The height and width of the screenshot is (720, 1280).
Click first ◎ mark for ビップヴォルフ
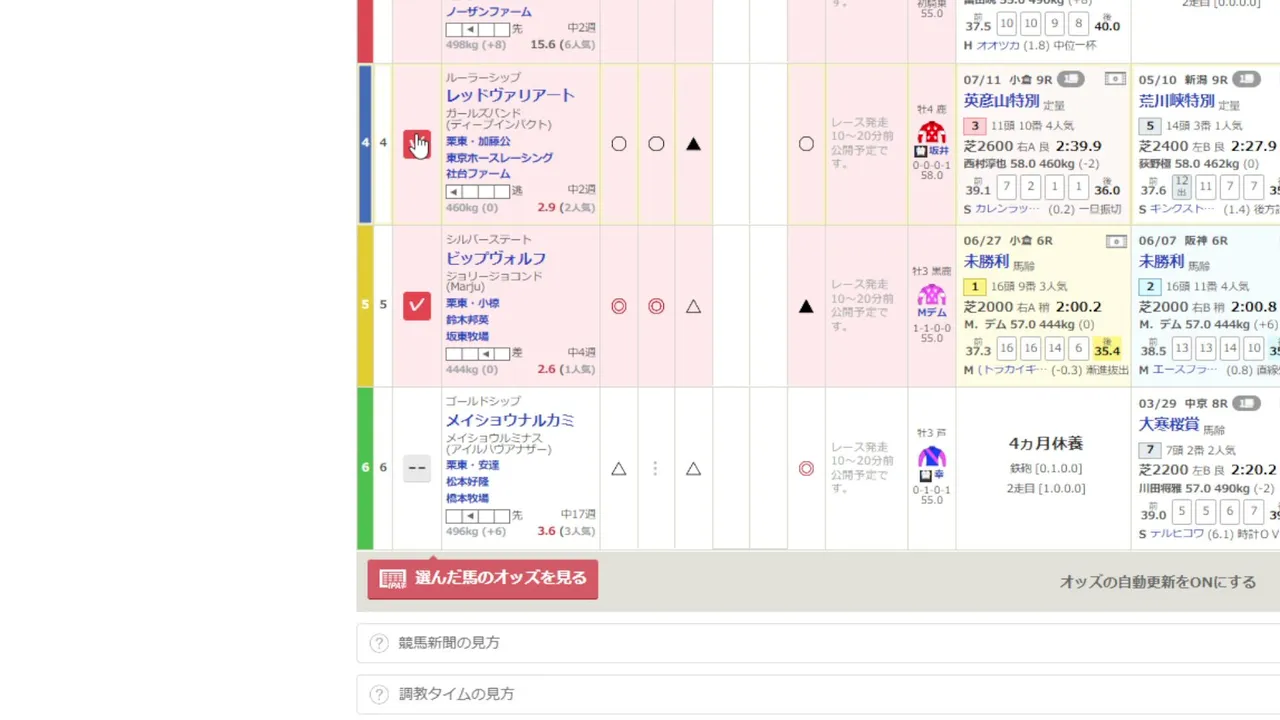point(619,306)
